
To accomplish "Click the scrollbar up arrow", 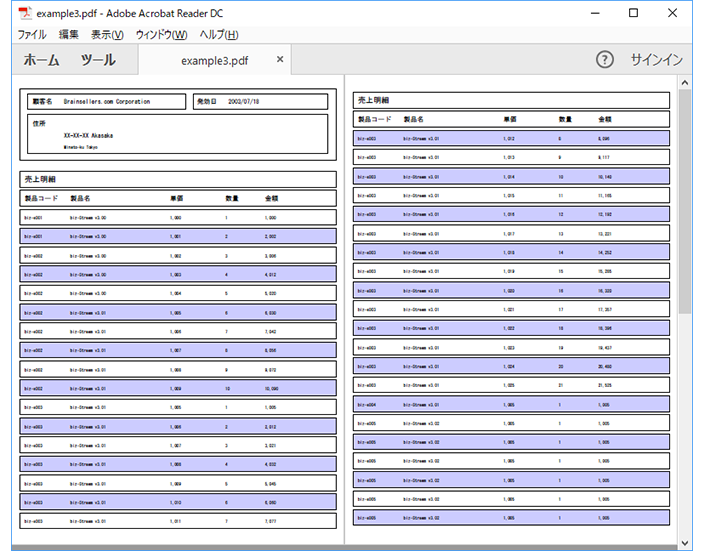I will tap(685, 82).
